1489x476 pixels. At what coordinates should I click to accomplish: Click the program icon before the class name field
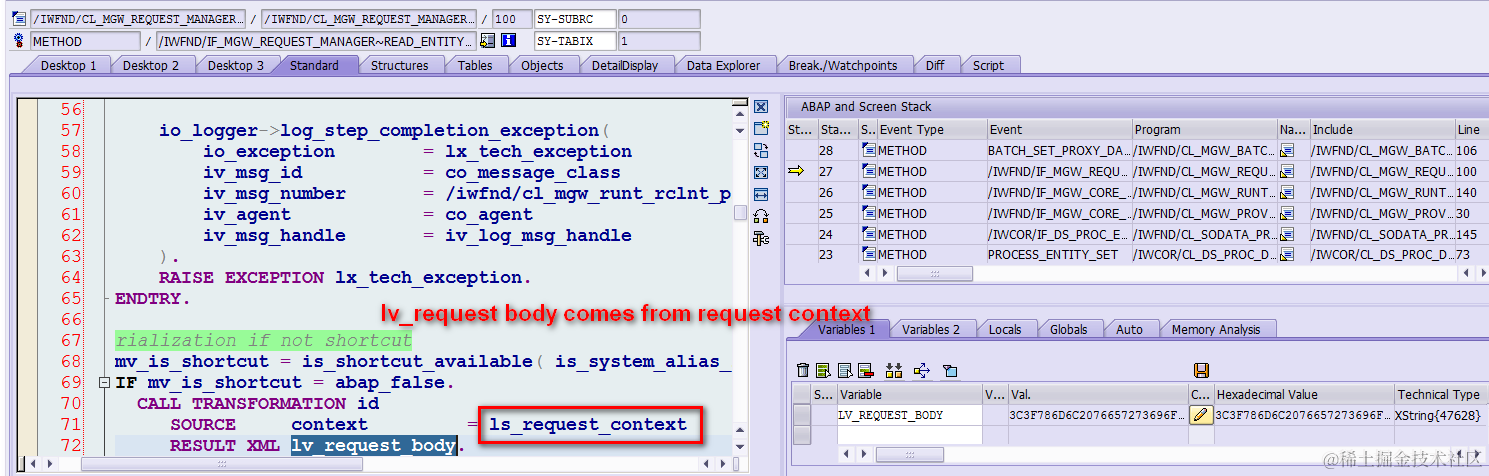click(x=18, y=19)
